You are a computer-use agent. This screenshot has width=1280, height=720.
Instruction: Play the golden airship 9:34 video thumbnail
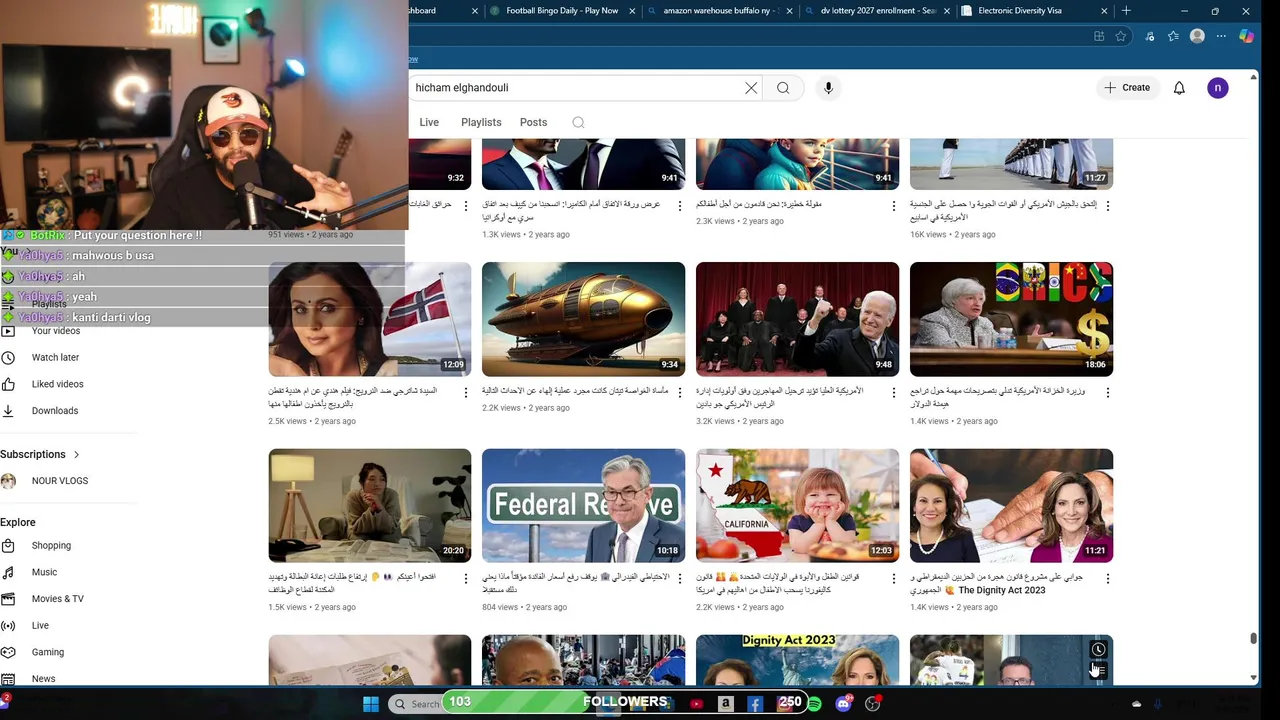(583, 319)
